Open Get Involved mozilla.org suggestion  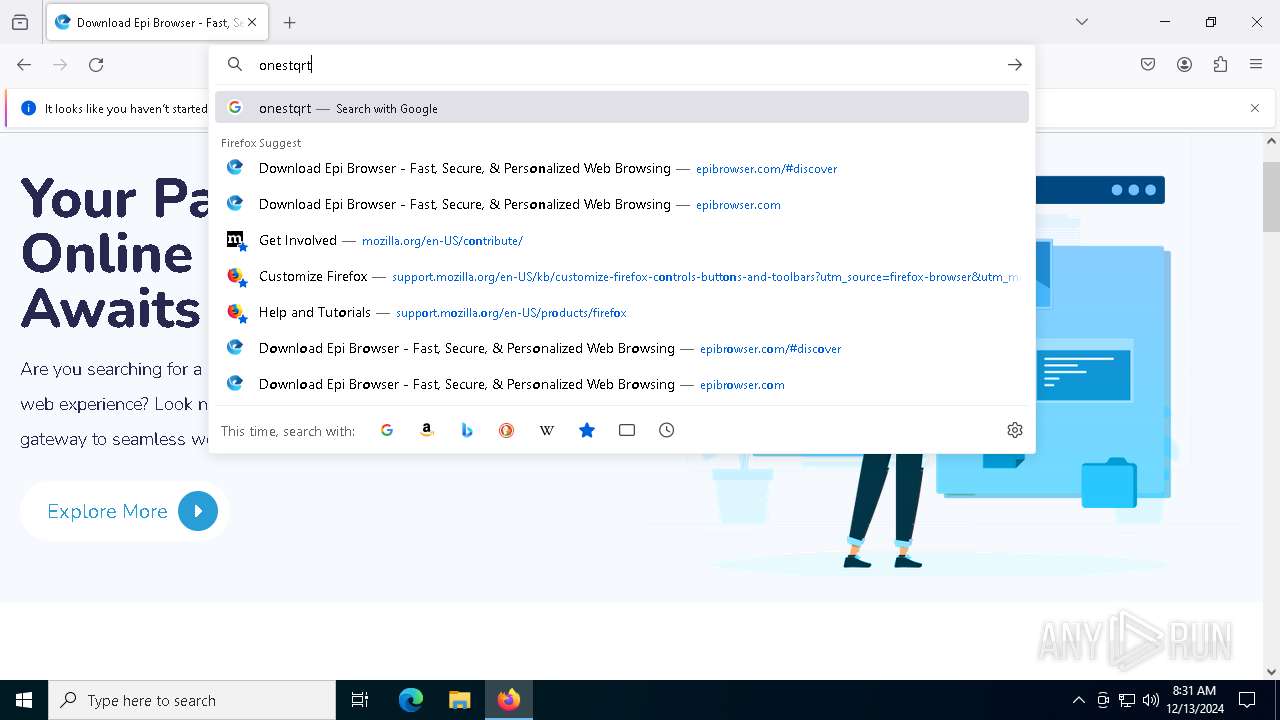(622, 240)
